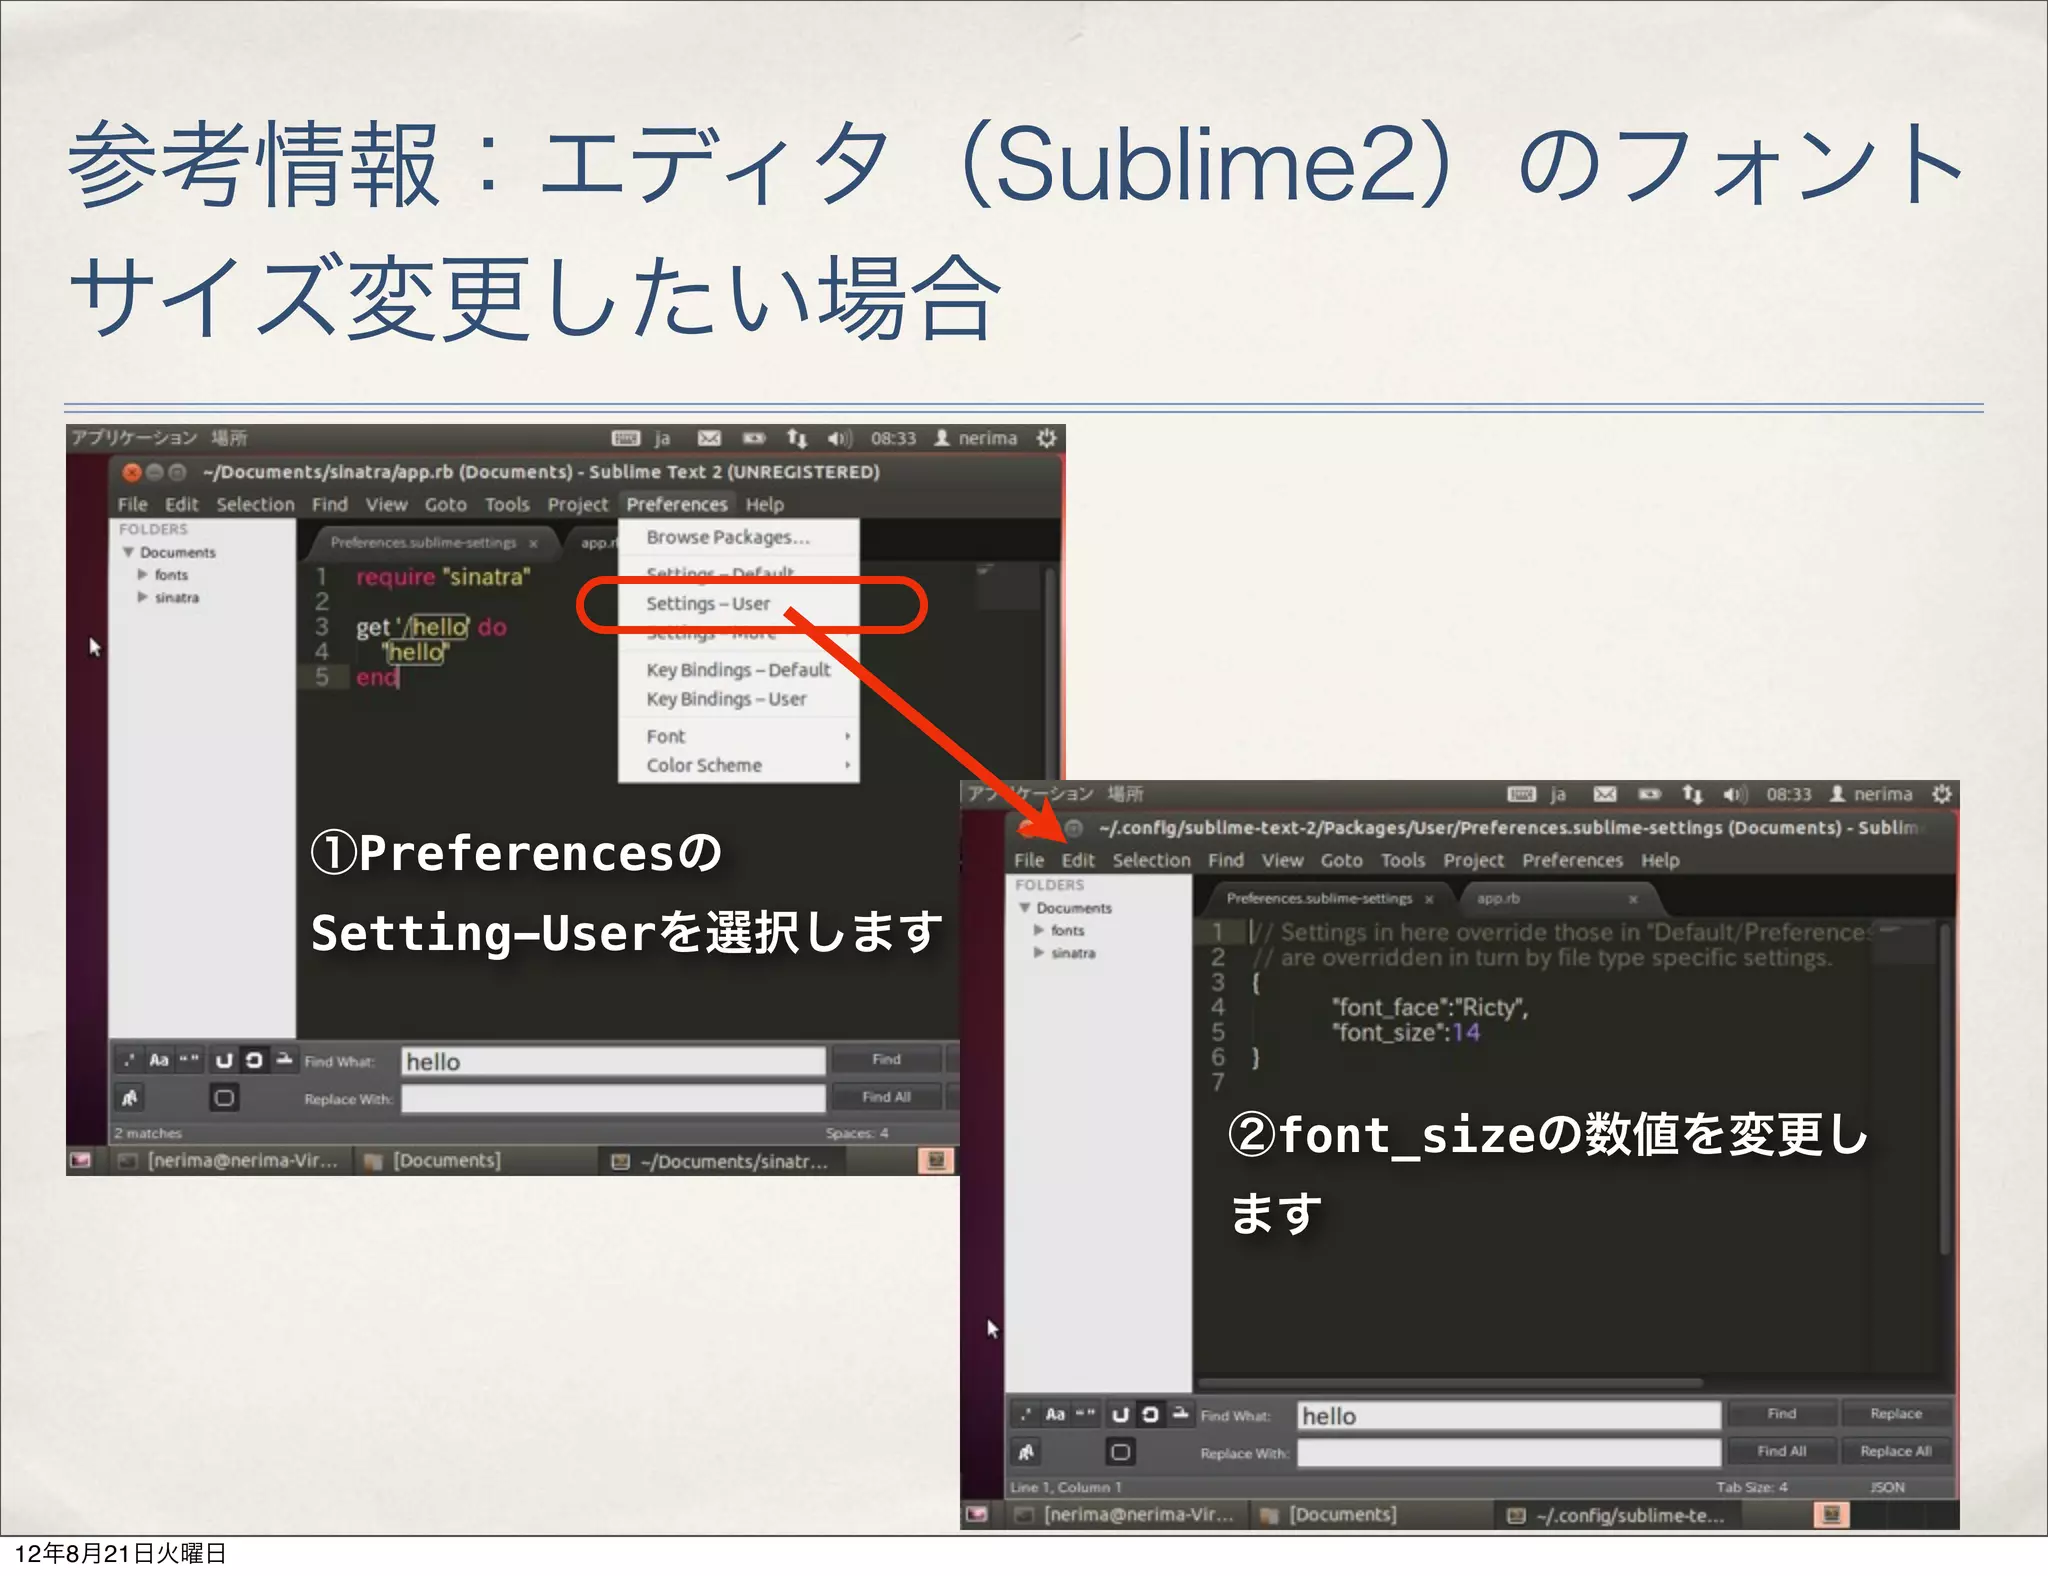Click reverse direction icon in Preferences settings window

point(1120,1414)
